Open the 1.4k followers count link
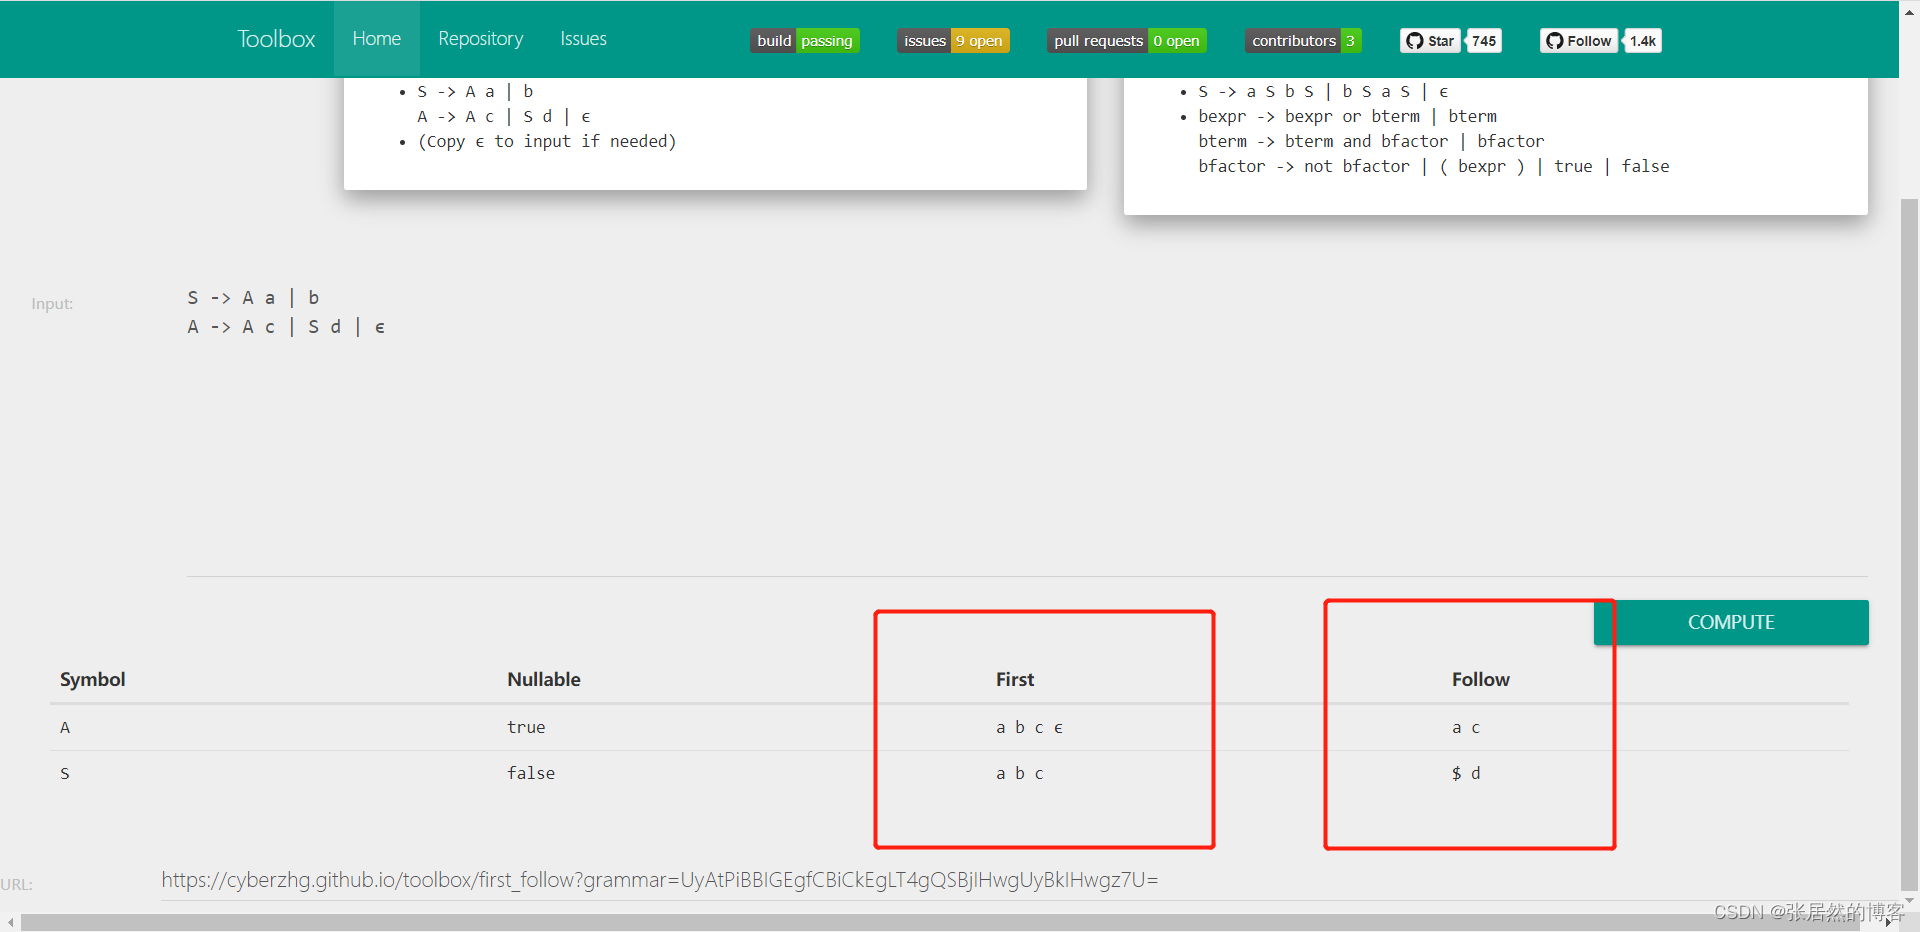The width and height of the screenshot is (1920, 932). (x=1643, y=41)
